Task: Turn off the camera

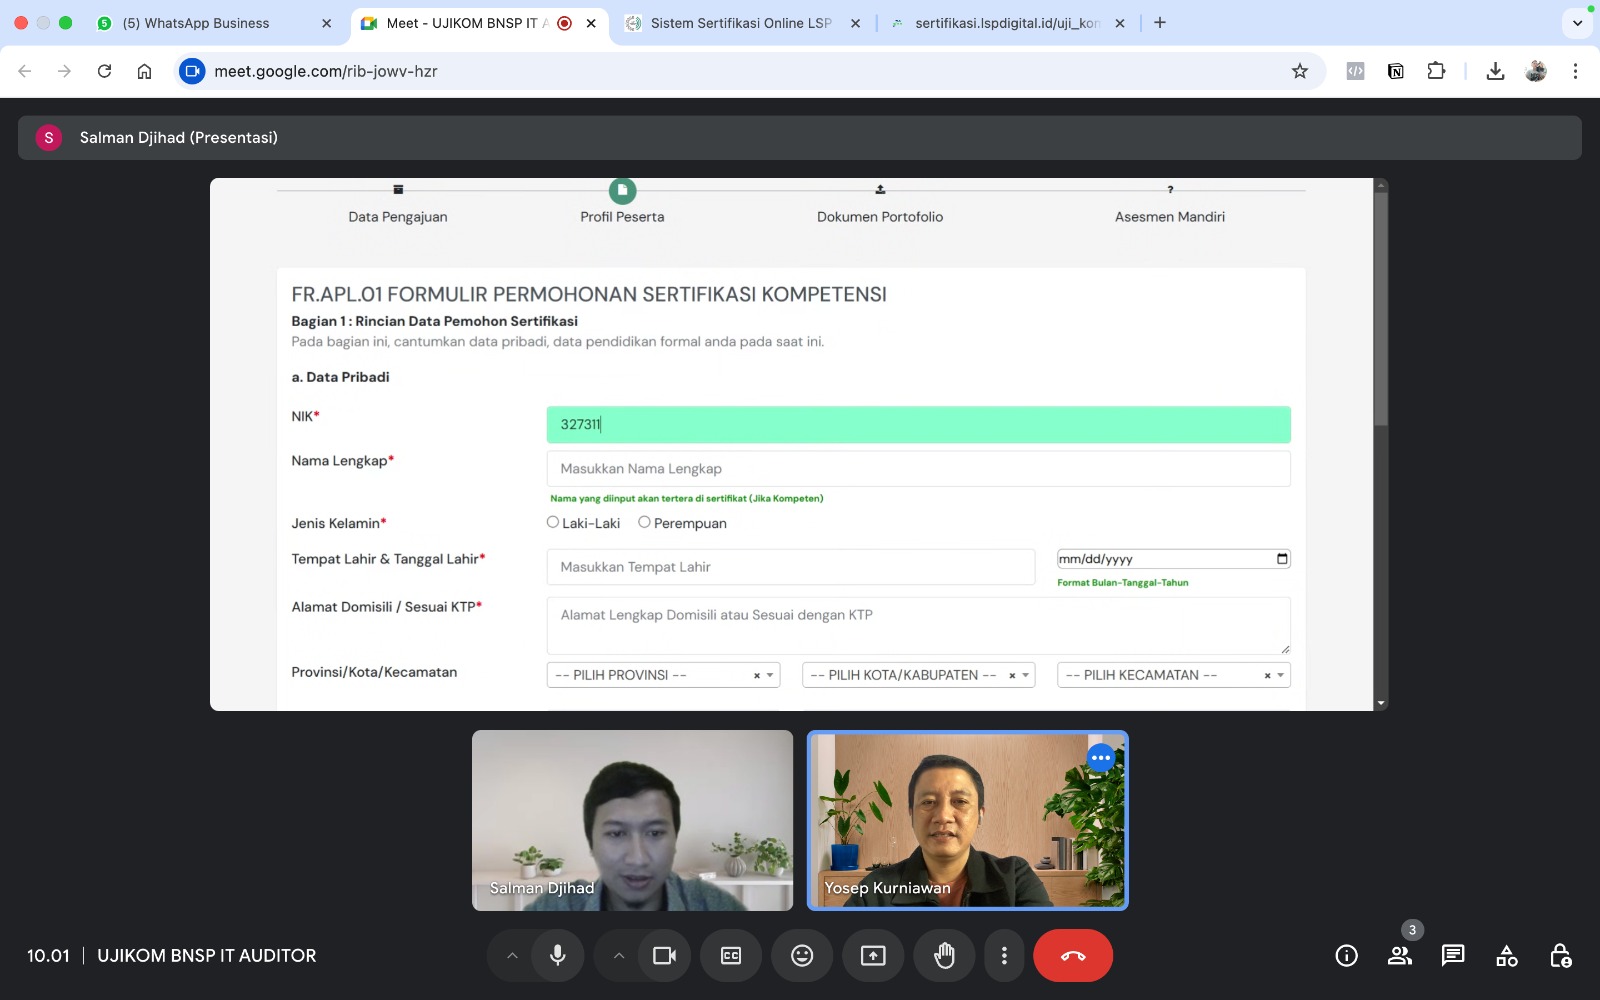Action: pyautogui.click(x=666, y=955)
